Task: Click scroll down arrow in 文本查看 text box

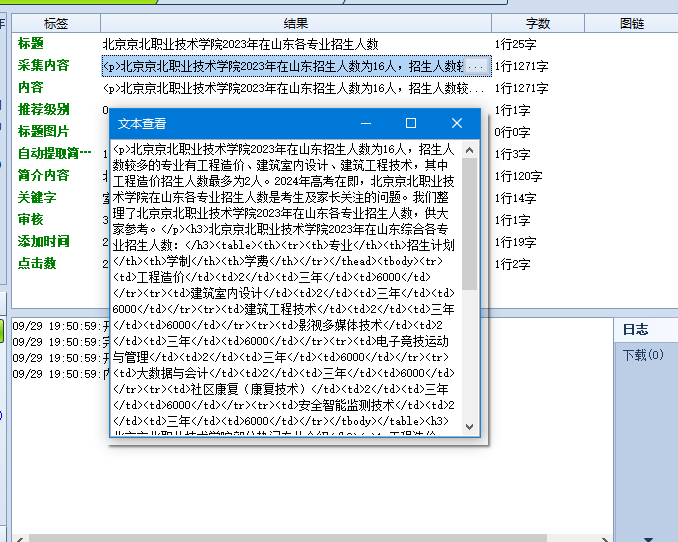Action: tap(470, 427)
